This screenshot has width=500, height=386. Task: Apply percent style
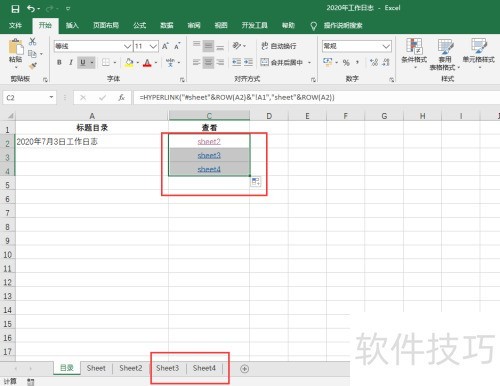(x=346, y=62)
